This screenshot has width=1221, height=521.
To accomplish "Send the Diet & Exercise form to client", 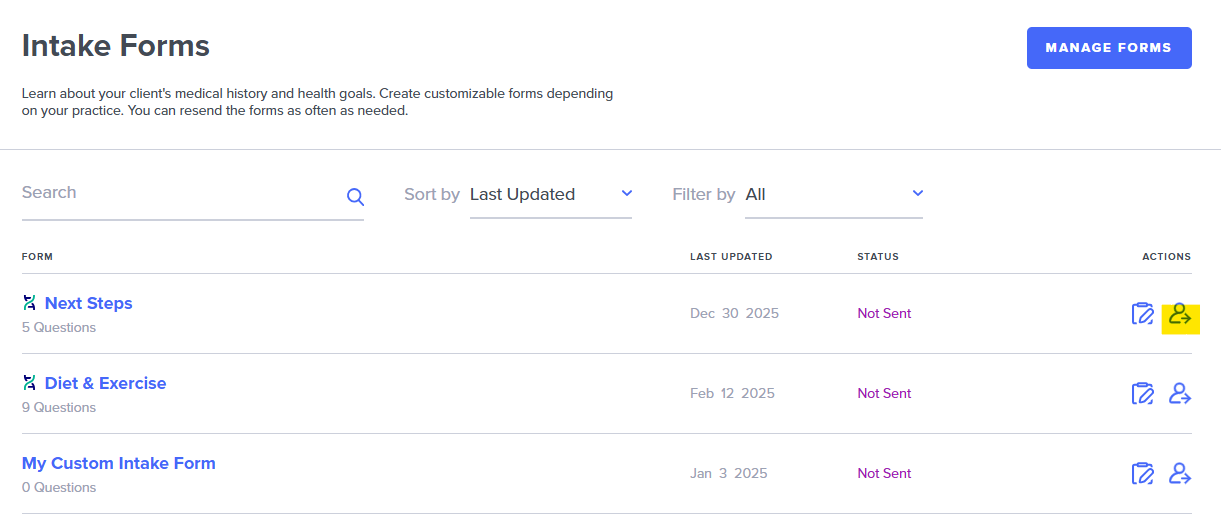I will 1180,394.
